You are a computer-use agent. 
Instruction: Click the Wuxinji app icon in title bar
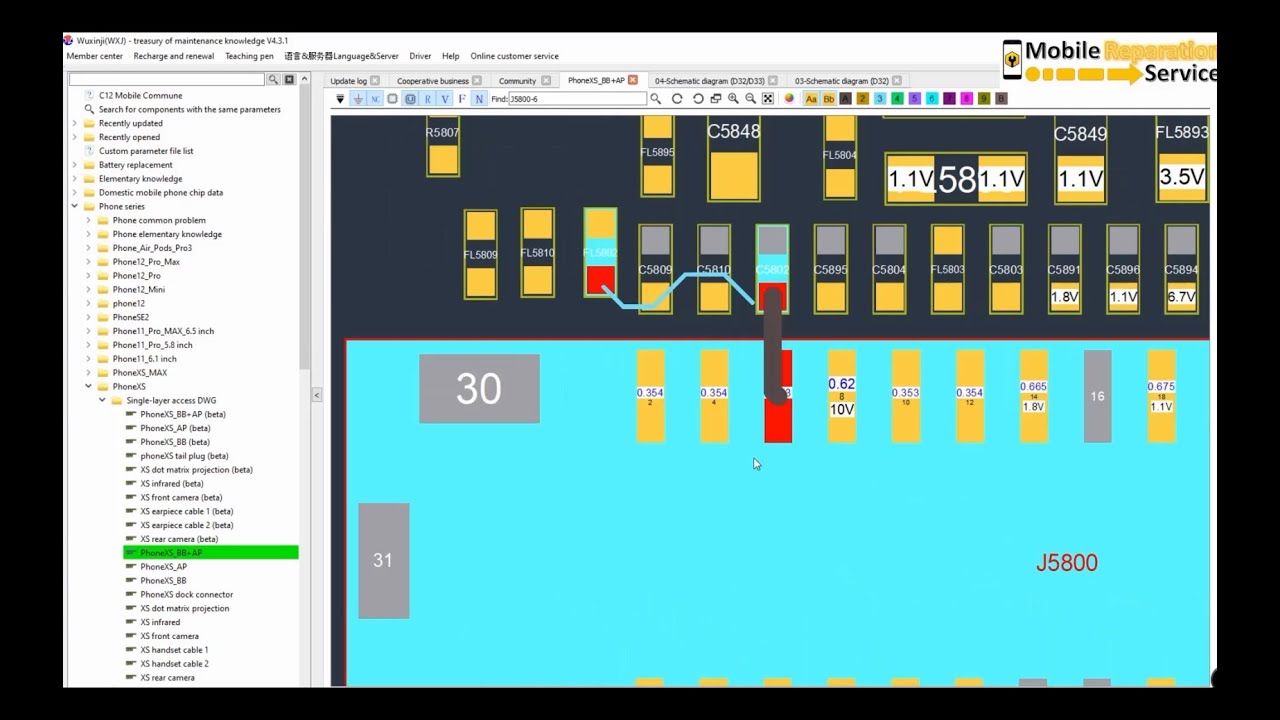[68, 41]
